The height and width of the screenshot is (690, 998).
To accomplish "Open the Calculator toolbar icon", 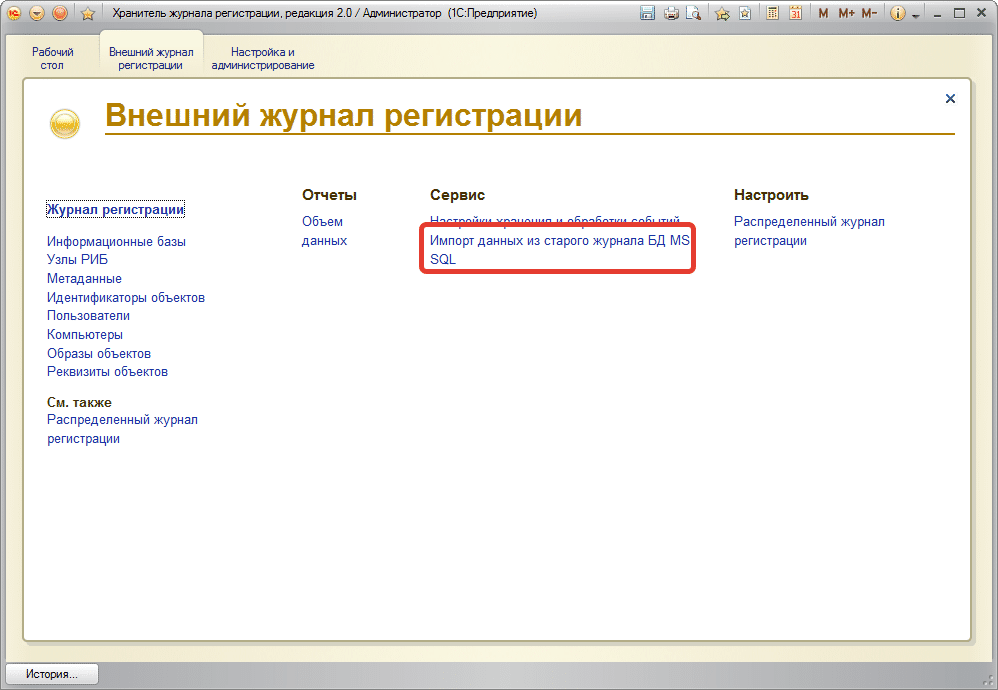I will click(x=771, y=13).
